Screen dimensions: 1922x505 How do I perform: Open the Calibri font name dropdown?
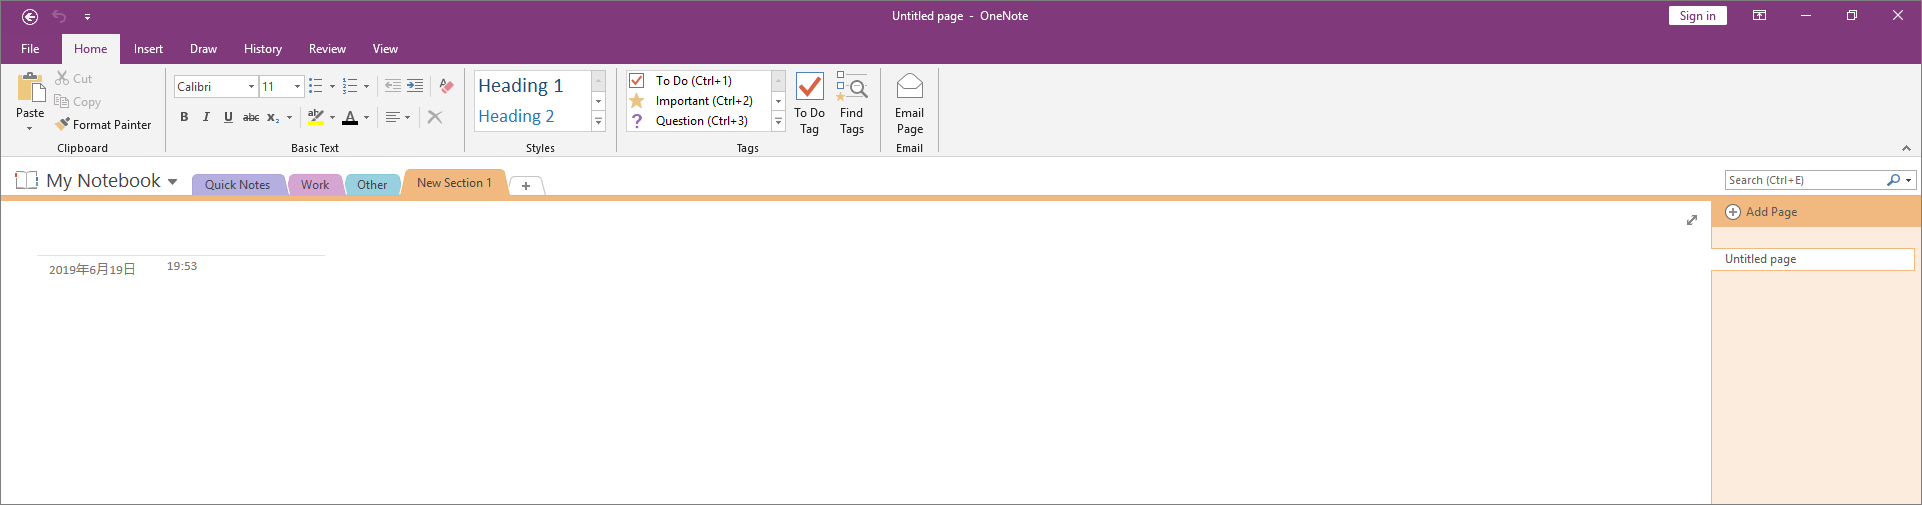coord(251,87)
